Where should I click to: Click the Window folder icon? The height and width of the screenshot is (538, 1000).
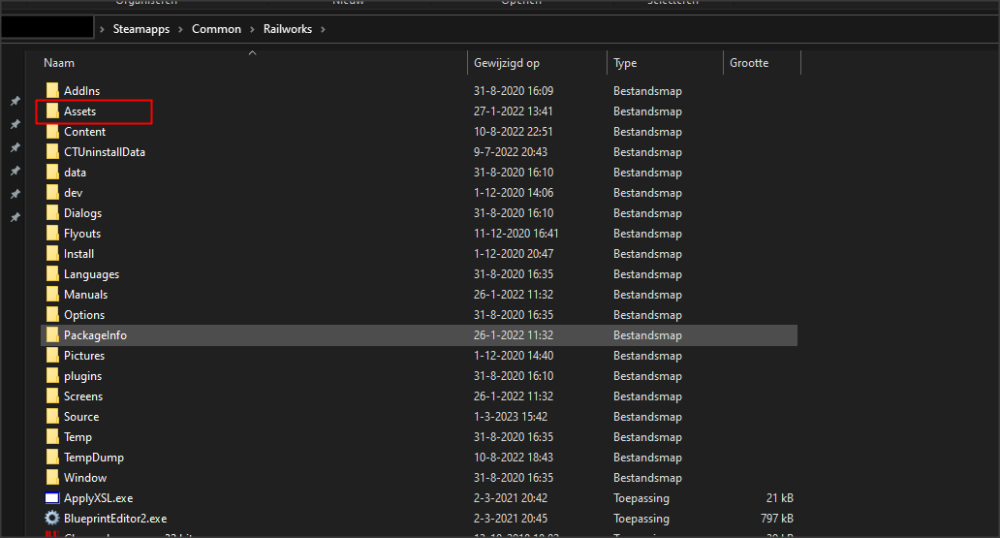[52, 478]
